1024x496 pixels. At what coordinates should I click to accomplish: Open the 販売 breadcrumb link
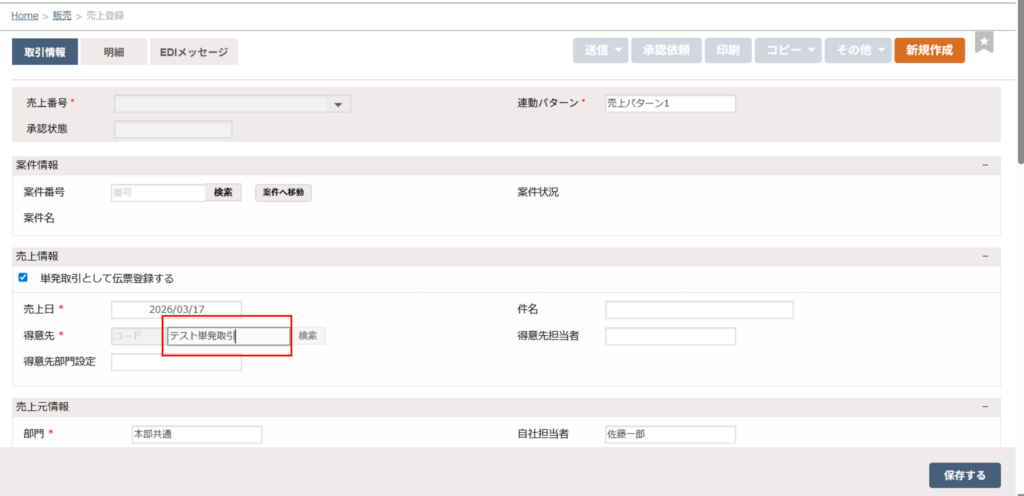pos(62,16)
